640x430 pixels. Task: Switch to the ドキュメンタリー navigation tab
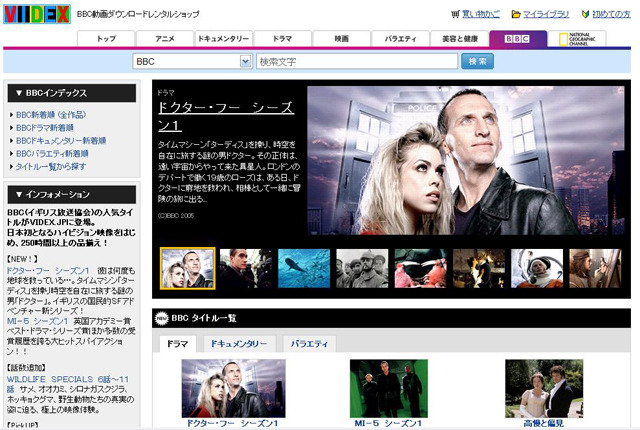click(x=224, y=39)
